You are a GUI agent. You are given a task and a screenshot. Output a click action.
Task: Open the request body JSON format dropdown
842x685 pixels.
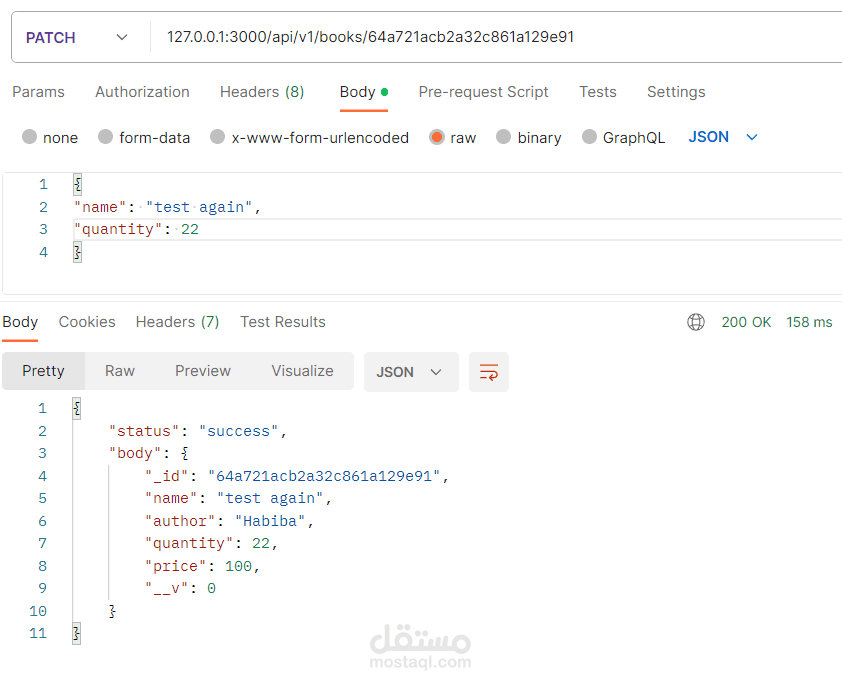tap(723, 137)
